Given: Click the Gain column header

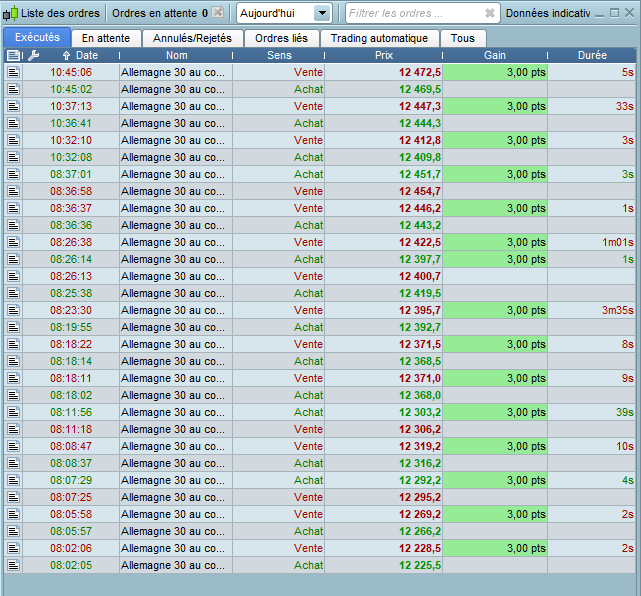Looking at the screenshot, I should click(494, 55).
